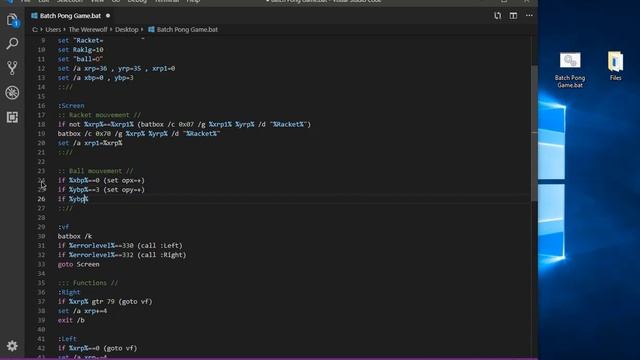Click the line calling ':Right' on errorlevel 332

pos(122,255)
